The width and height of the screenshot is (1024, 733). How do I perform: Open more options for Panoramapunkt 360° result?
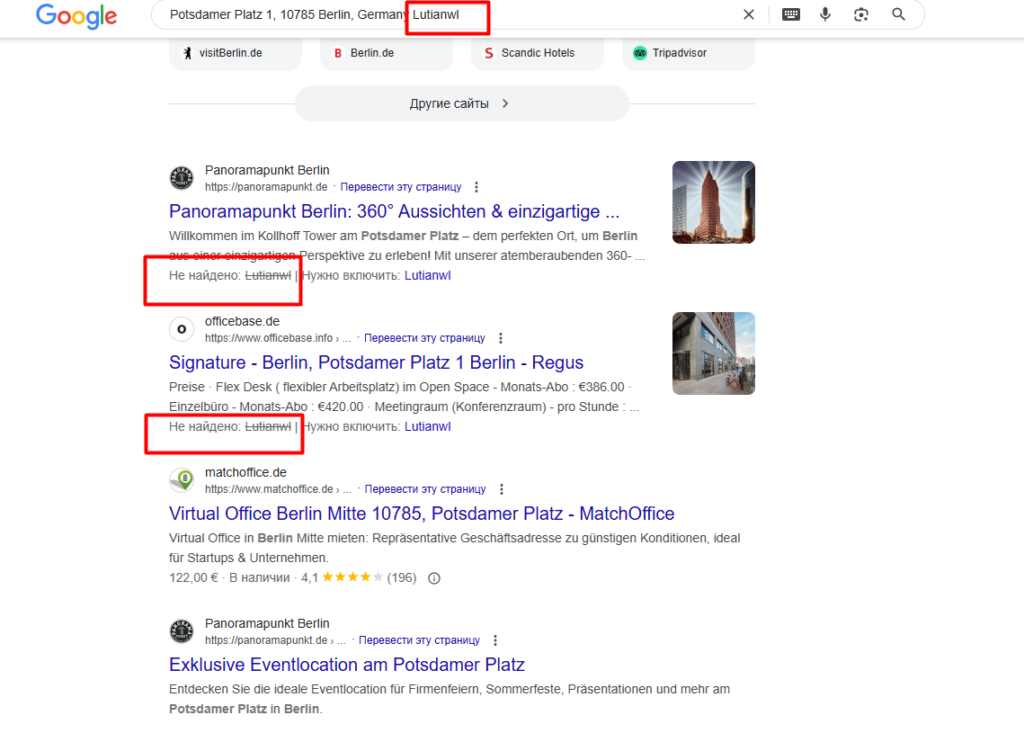click(477, 187)
